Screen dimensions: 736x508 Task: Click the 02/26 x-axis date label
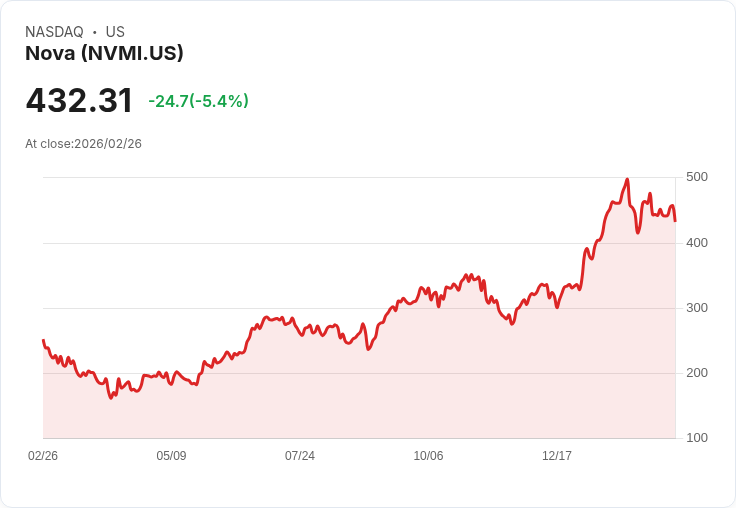(x=43, y=456)
